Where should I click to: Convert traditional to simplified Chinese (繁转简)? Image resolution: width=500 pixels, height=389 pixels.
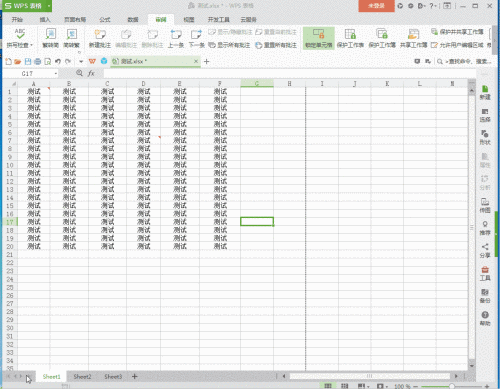(x=51, y=38)
